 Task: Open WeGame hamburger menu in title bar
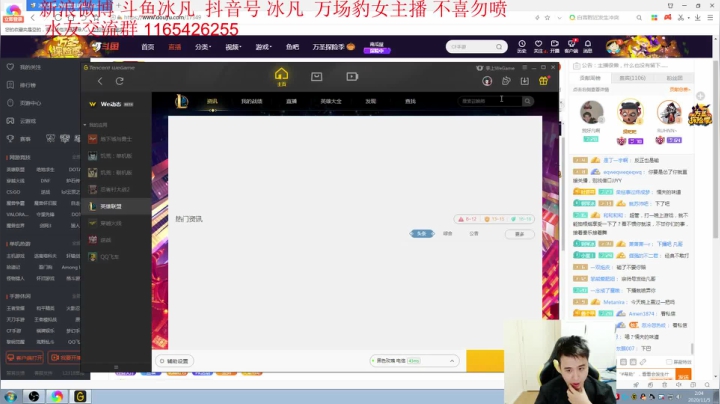point(524,67)
